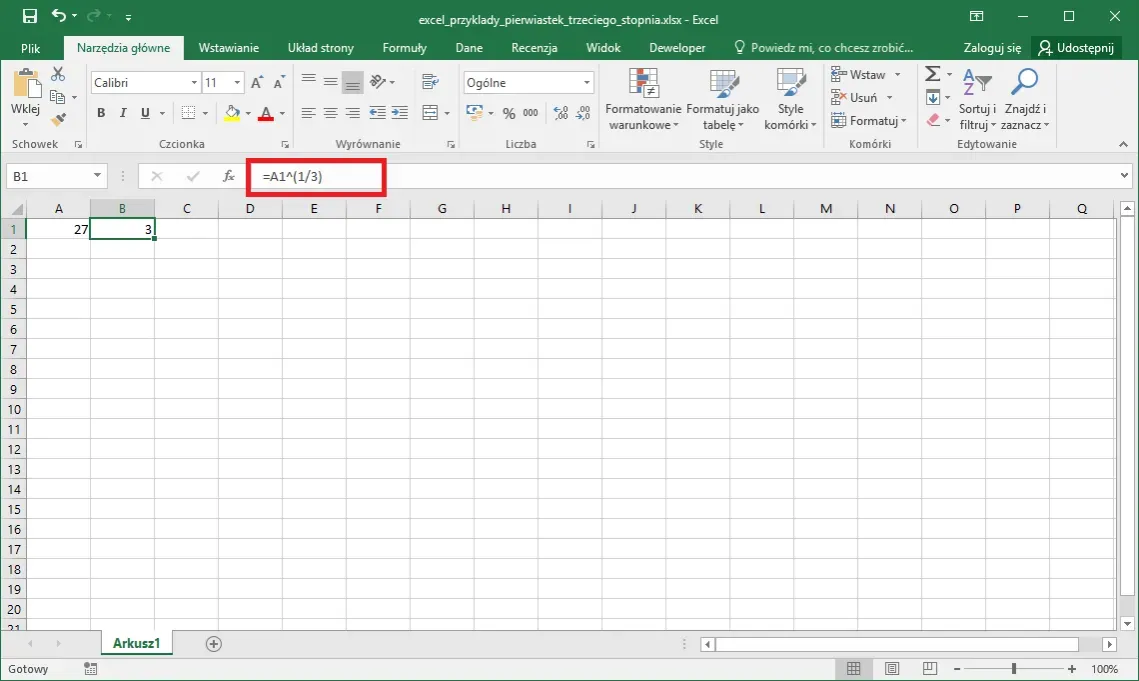
Task: Open the Calibri font name dropdown
Action: click(x=194, y=83)
